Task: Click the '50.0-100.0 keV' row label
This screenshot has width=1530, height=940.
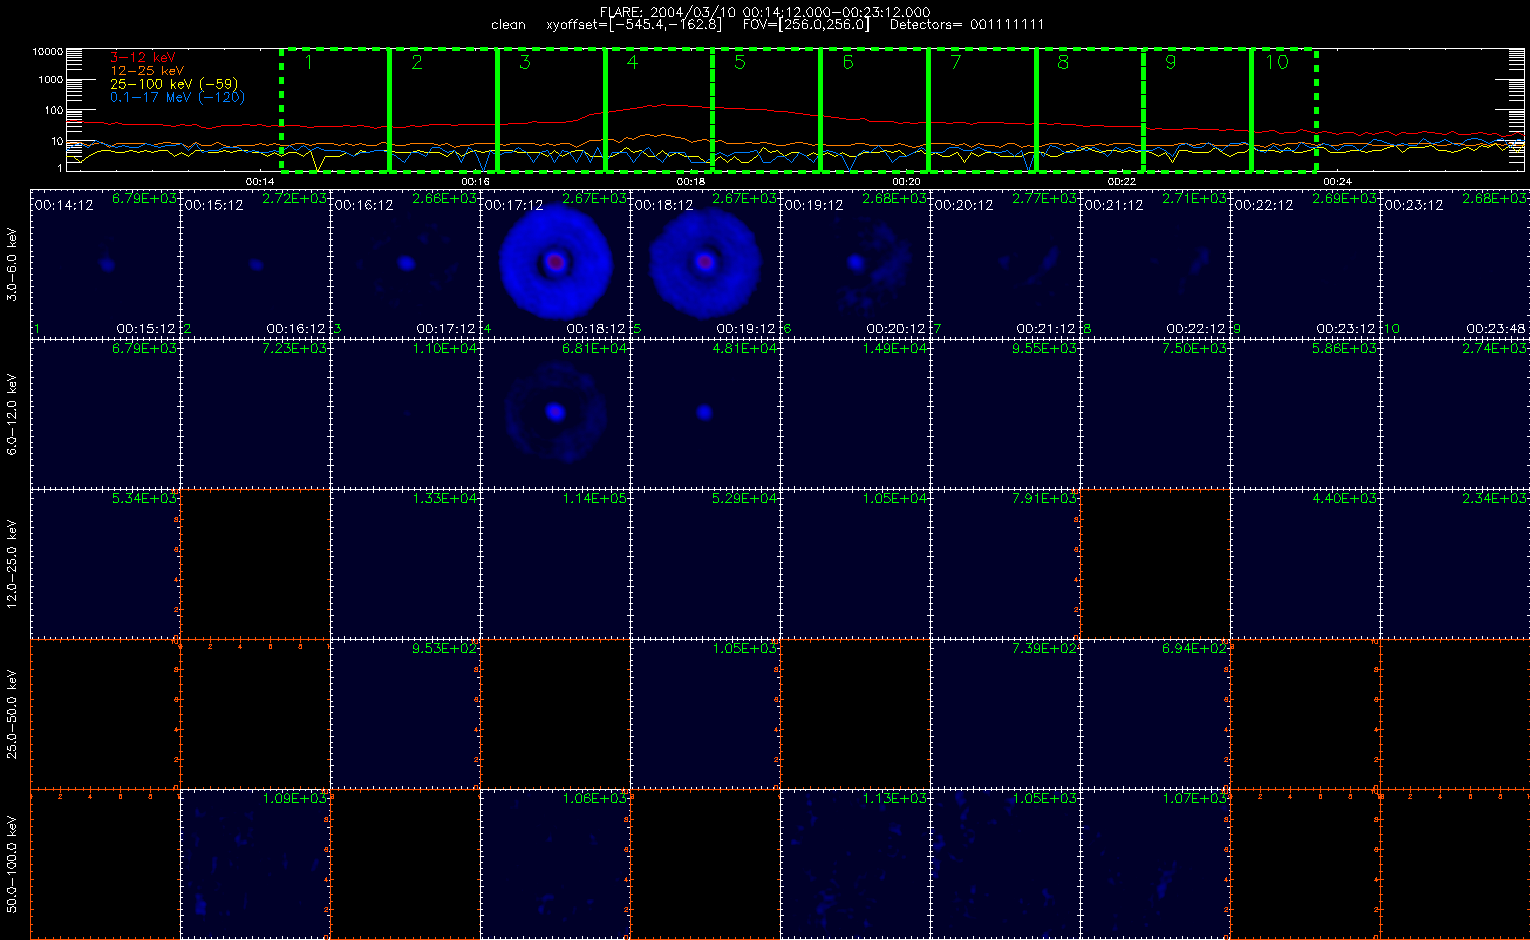Action: 12,864
